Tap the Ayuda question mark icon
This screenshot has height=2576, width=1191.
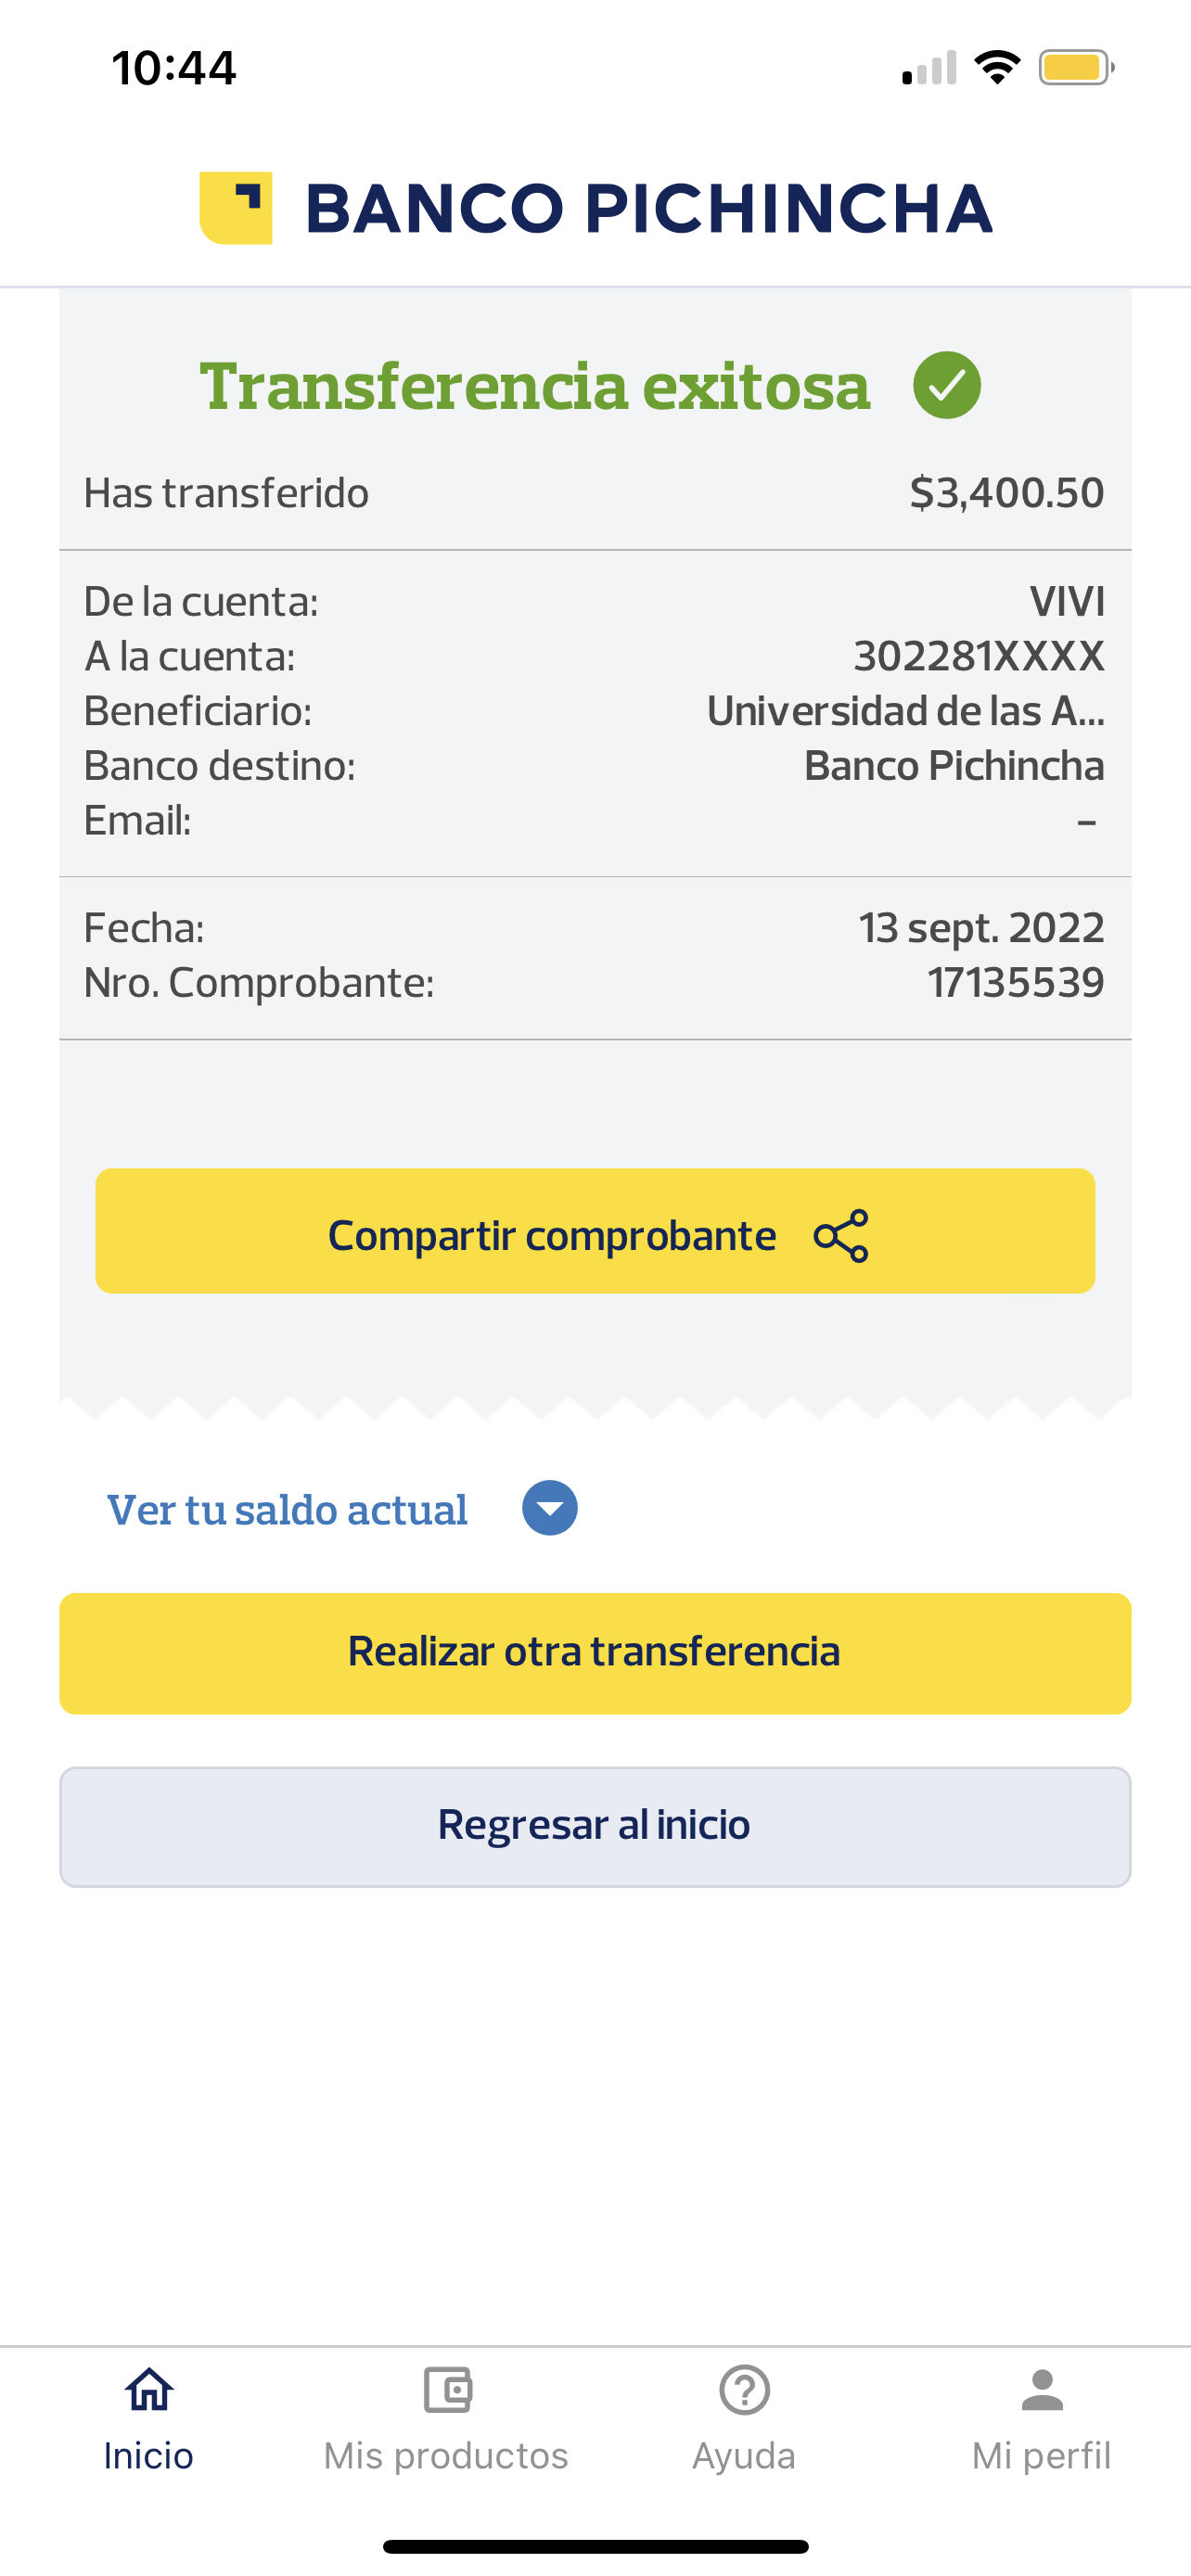coord(744,2391)
